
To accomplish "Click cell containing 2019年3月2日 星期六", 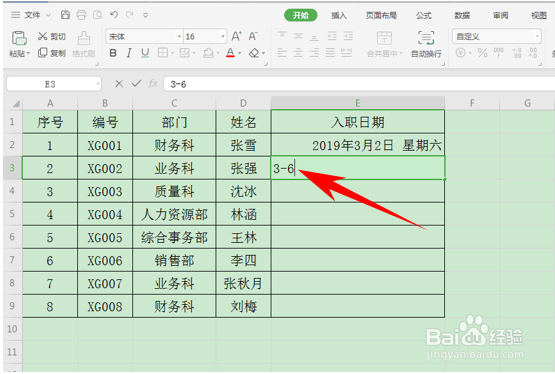I will [357, 145].
